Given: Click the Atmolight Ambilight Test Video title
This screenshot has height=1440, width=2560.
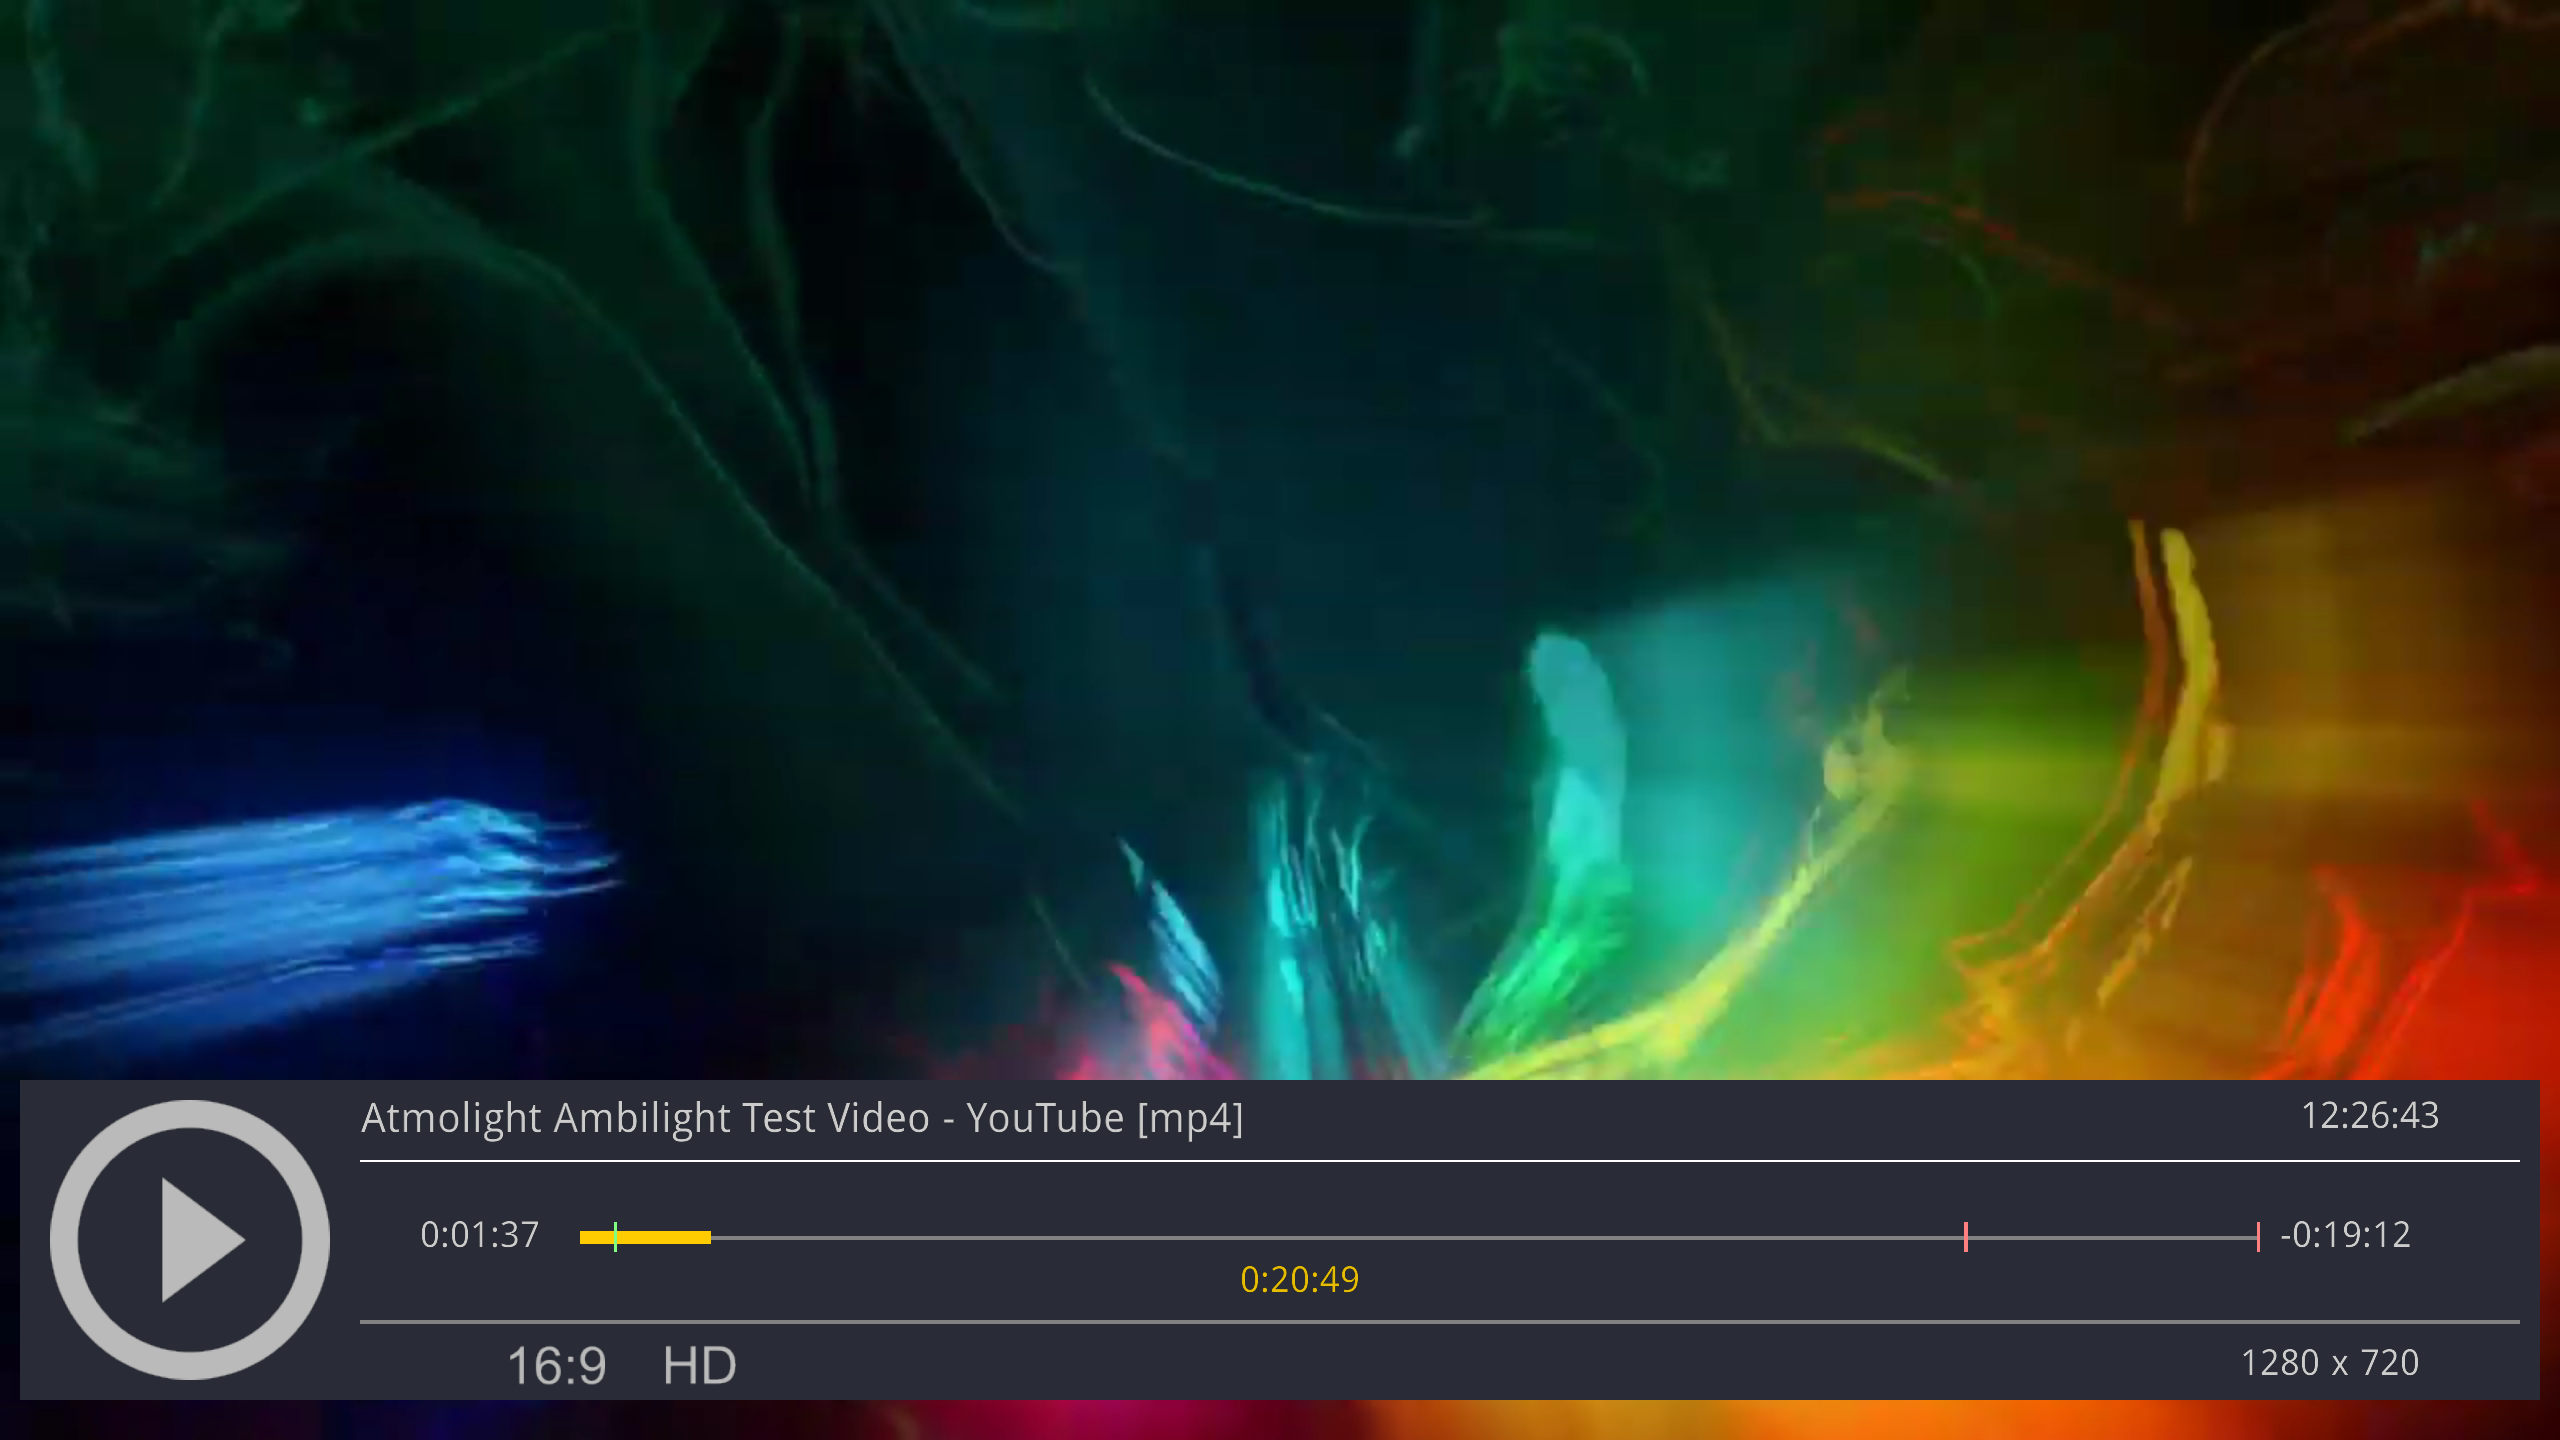Looking at the screenshot, I should [802, 1118].
